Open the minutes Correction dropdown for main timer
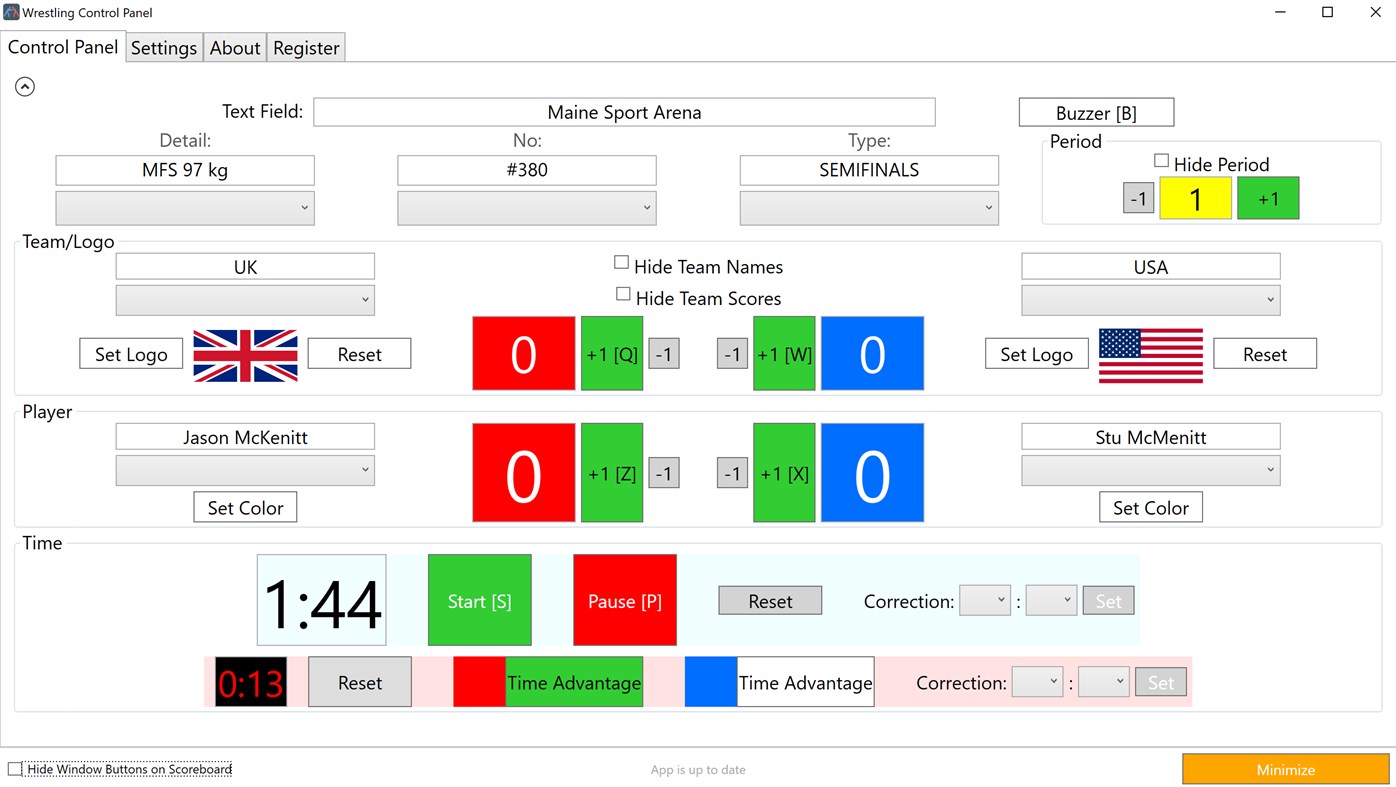The width and height of the screenshot is (1396, 787). coord(984,600)
